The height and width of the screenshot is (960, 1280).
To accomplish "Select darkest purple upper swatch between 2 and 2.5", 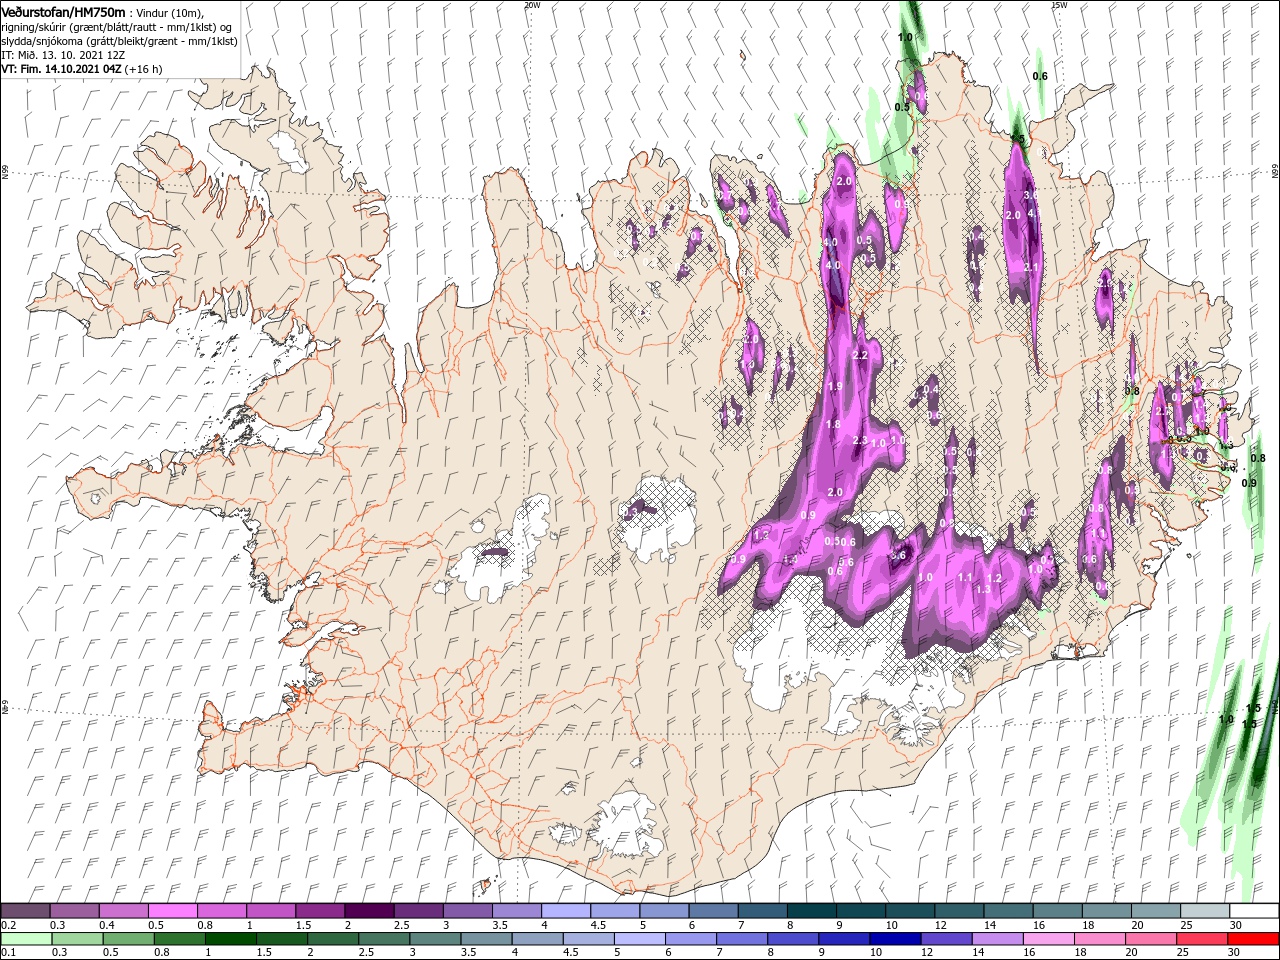I will 369,911.
